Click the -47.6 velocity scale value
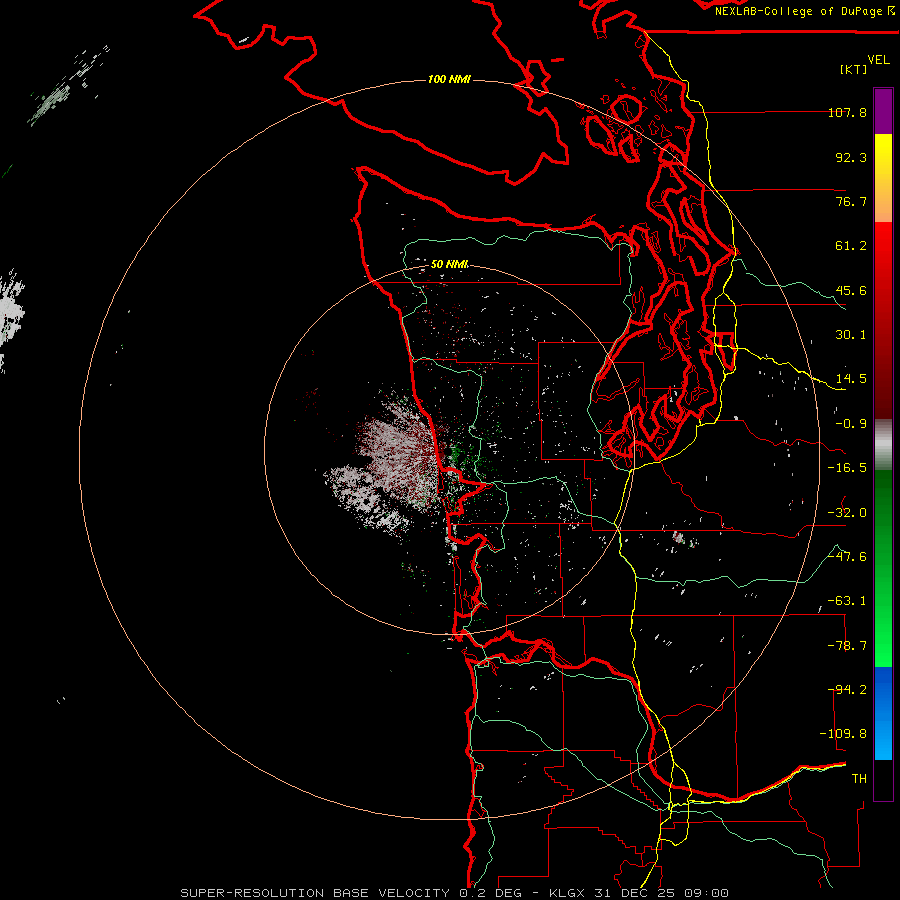 pos(847,557)
